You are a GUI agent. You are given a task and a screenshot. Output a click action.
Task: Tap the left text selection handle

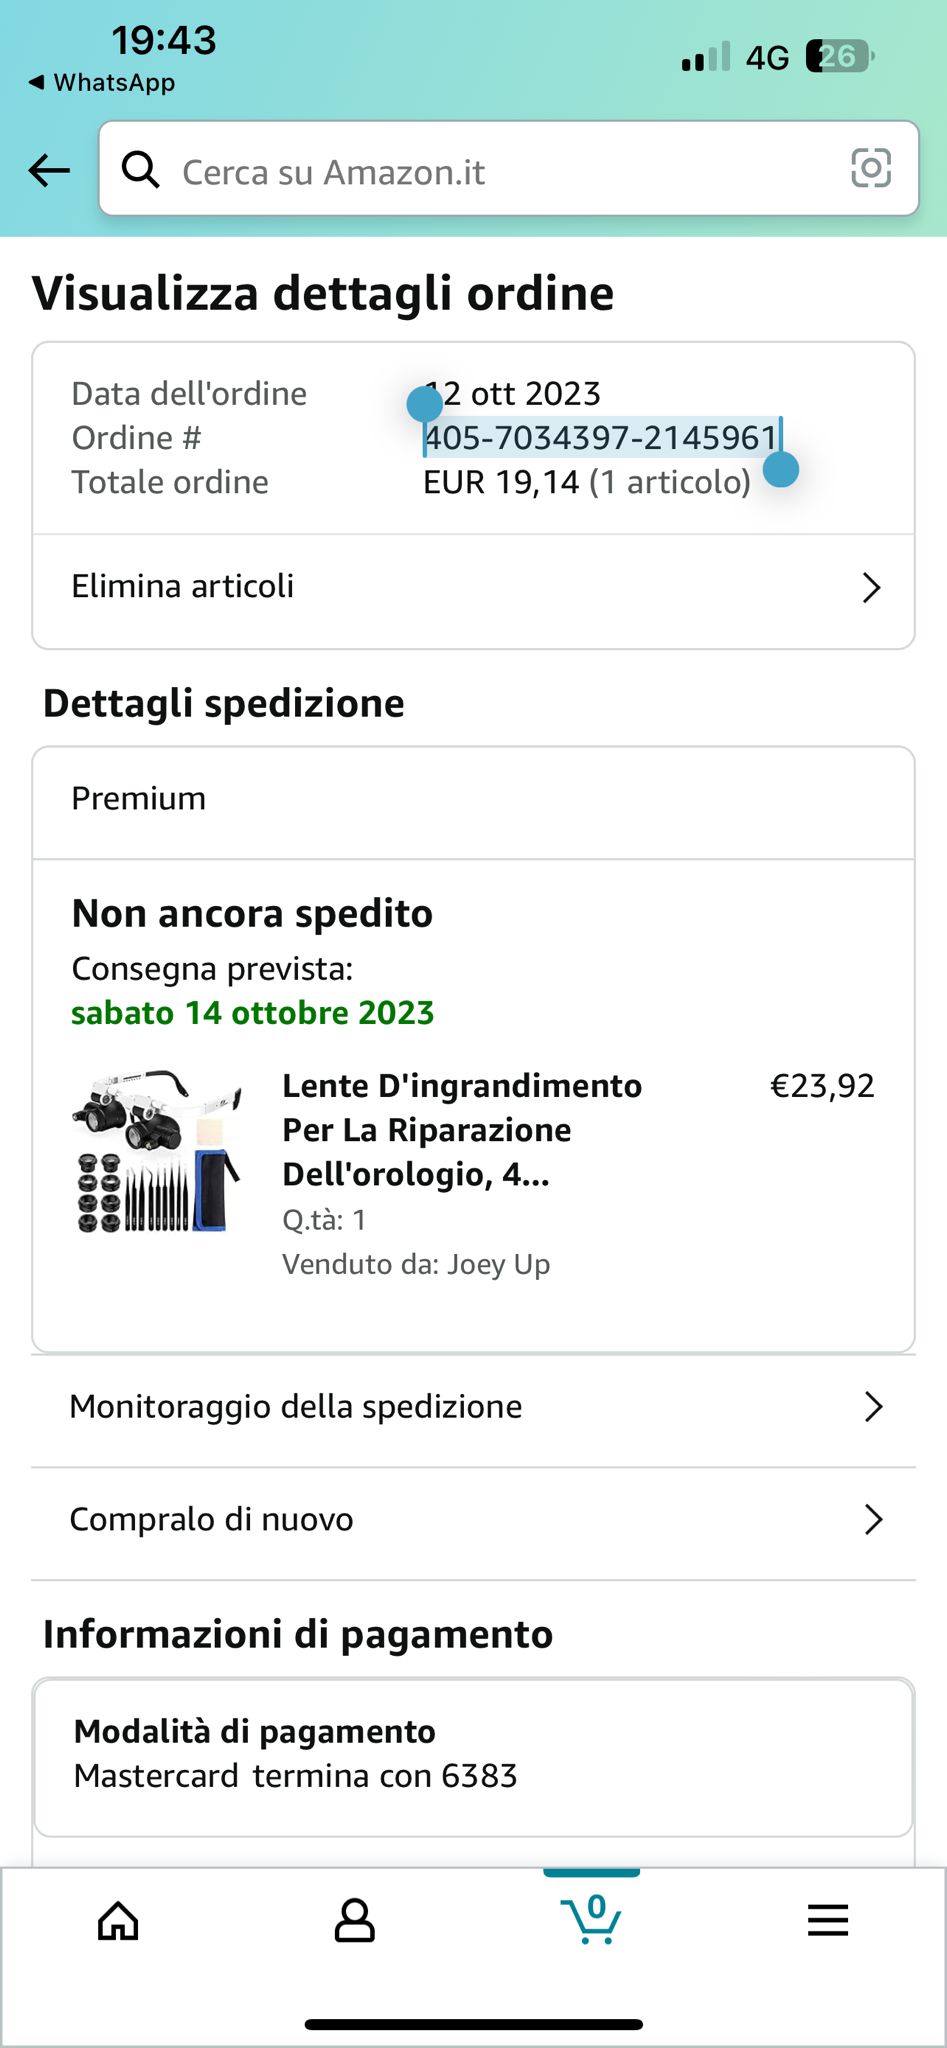pyautogui.click(x=425, y=404)
